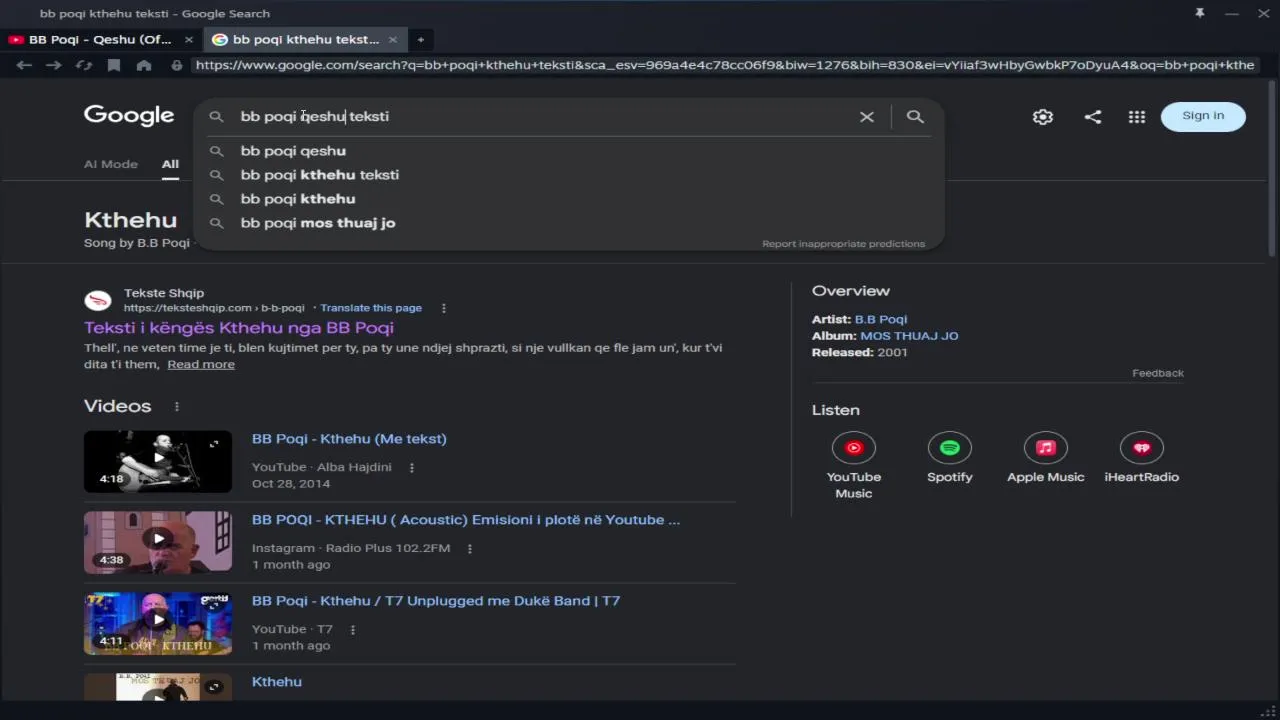Click the bookmark icon in the toolbar
Screen dimensions: 1280x720
click(114, 65)
